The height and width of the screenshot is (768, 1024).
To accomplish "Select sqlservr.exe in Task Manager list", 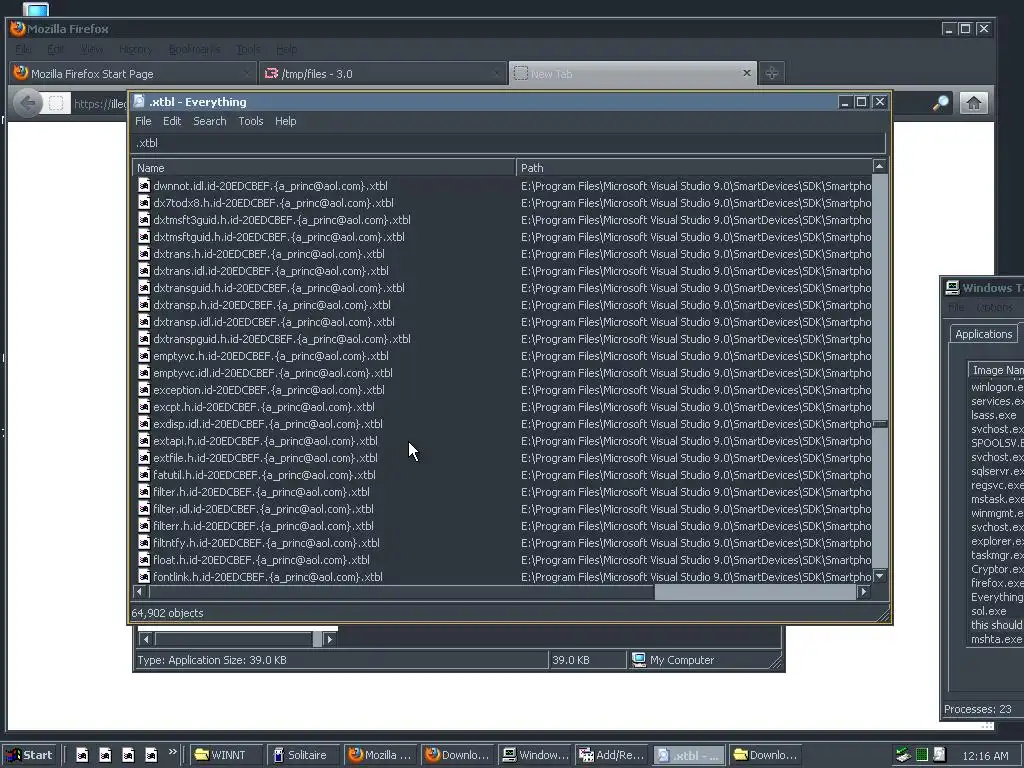I will point(997,471).
